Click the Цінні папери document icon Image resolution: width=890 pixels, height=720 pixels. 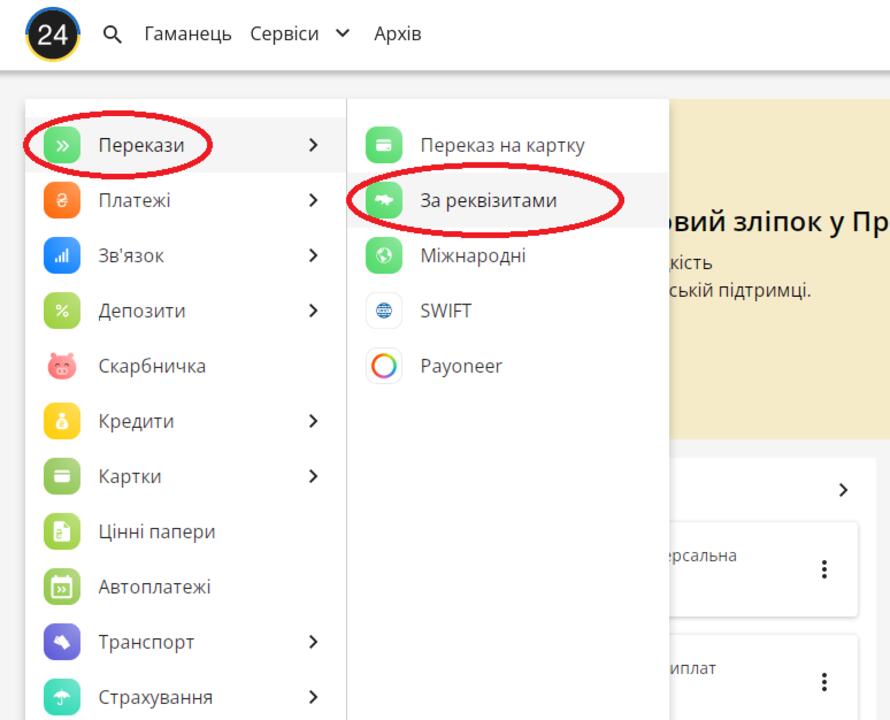[62, 531]
